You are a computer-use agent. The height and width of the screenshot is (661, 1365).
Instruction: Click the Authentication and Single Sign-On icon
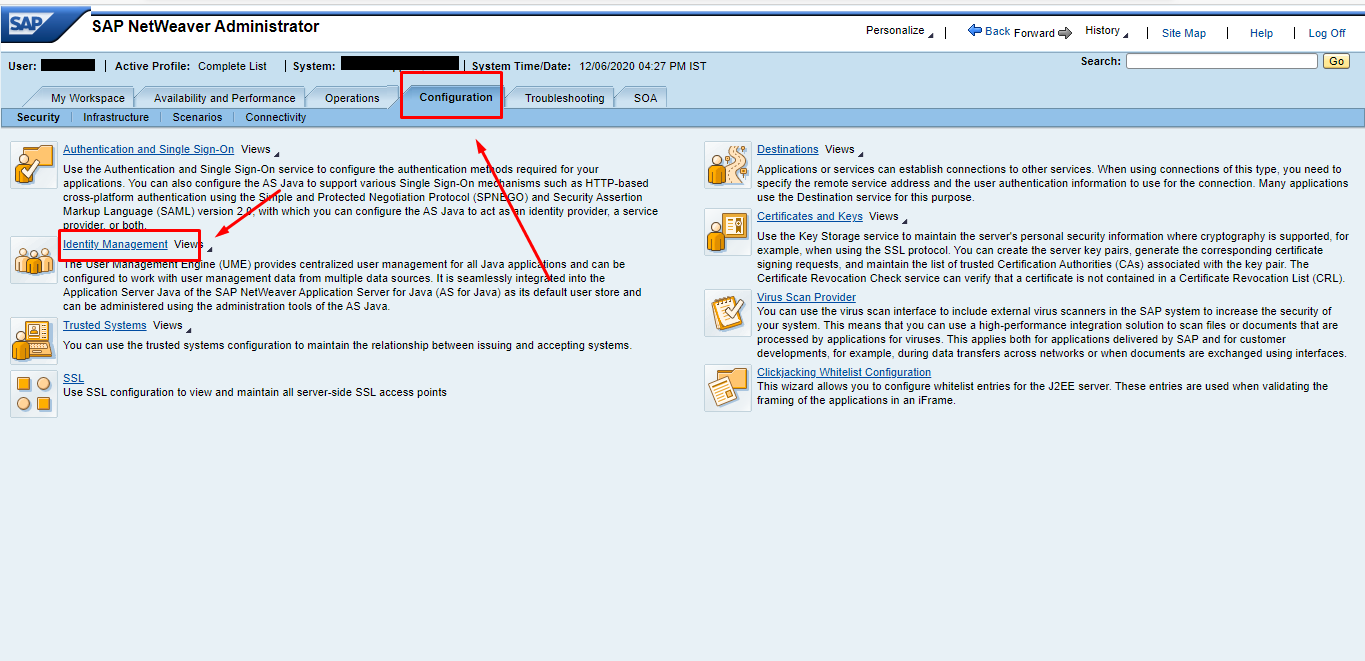point(33,165)
